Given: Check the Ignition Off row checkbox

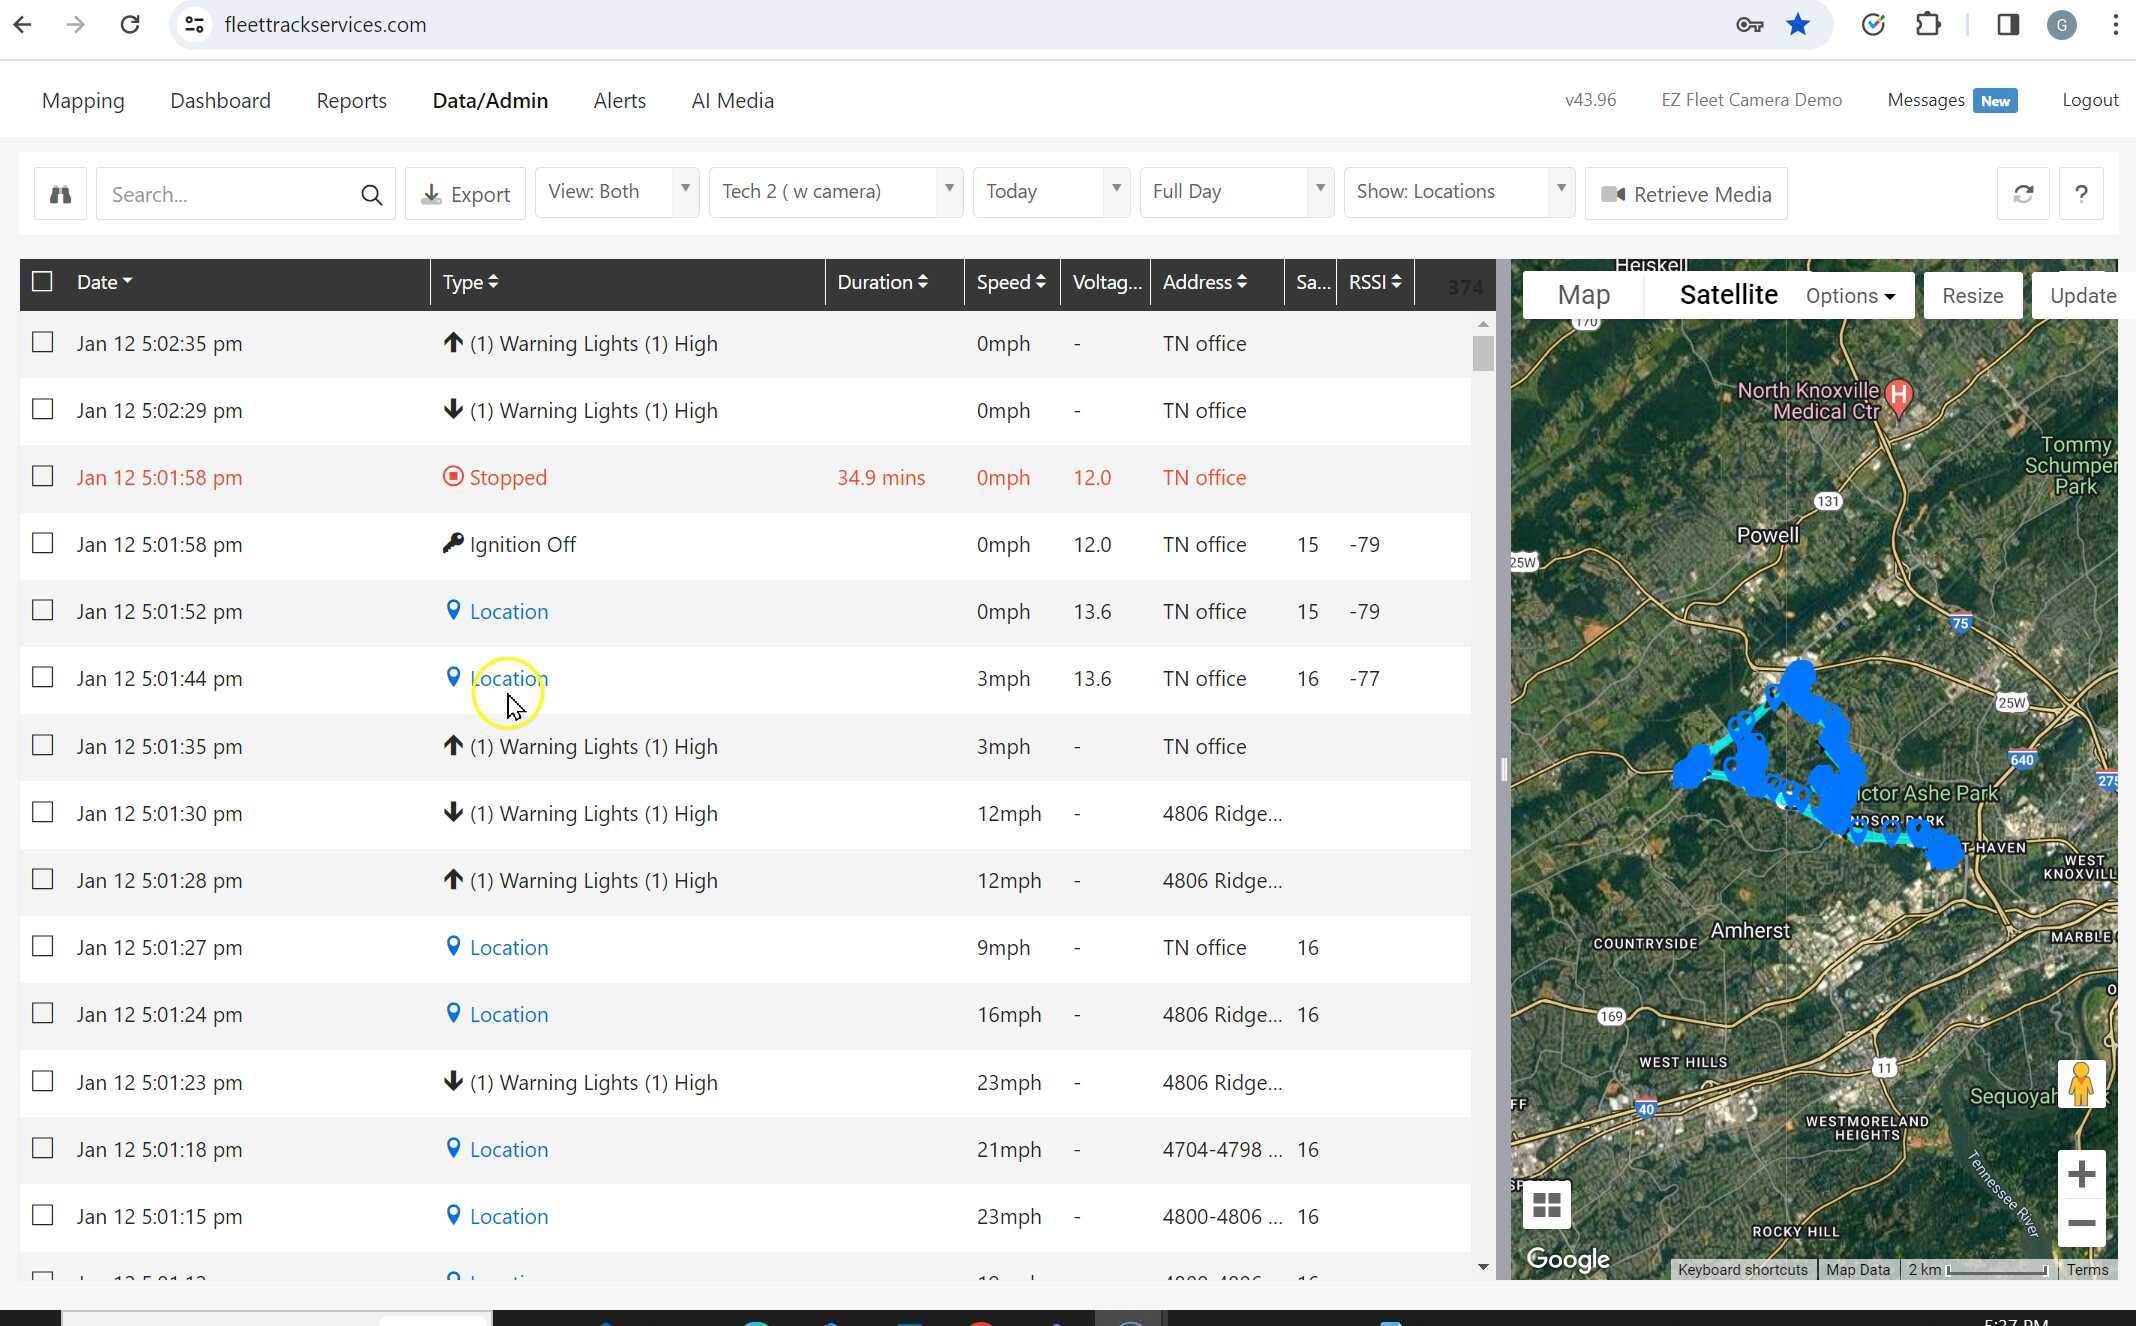Looking at the screenshot, I should coord(42,544).
